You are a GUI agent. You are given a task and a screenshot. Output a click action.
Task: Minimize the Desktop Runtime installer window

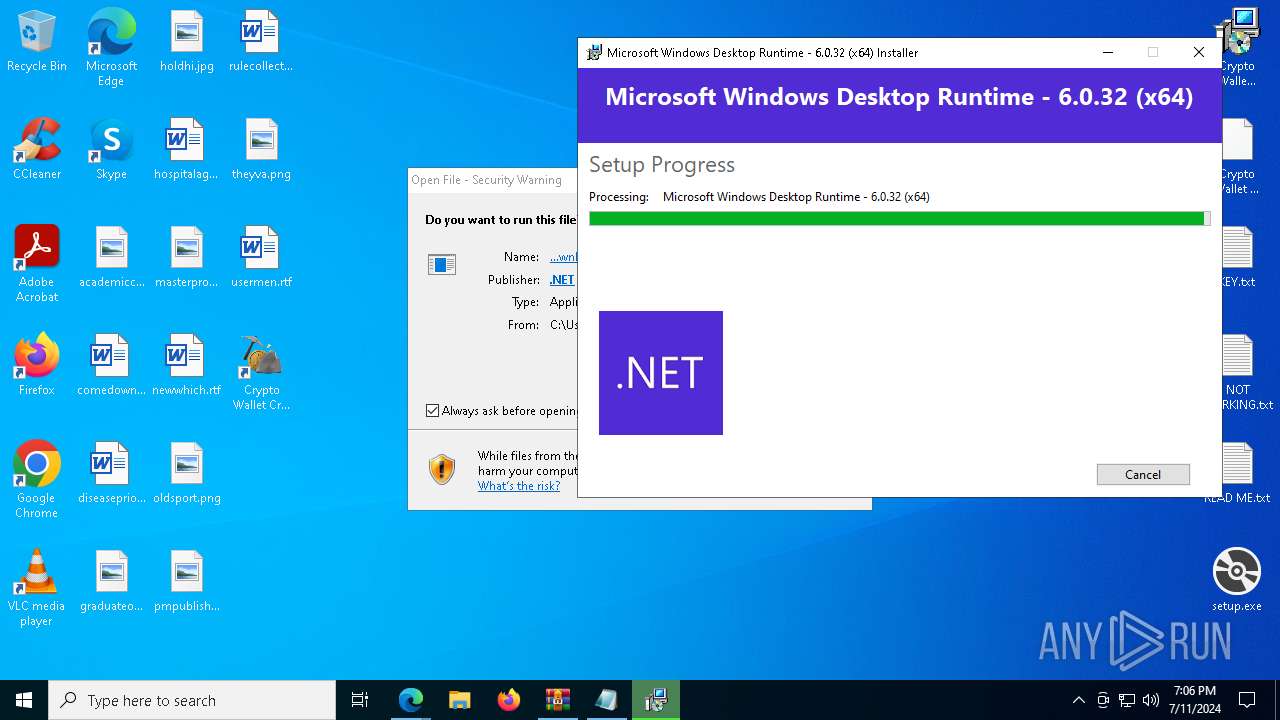[x=1108, y=53]
